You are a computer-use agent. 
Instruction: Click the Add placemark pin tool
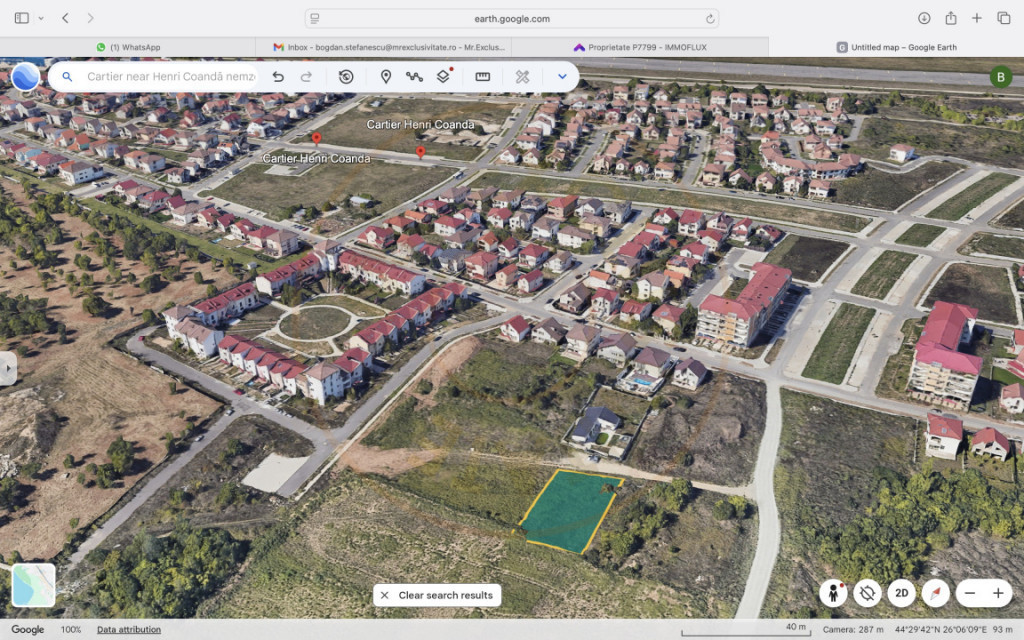[386, 76]
